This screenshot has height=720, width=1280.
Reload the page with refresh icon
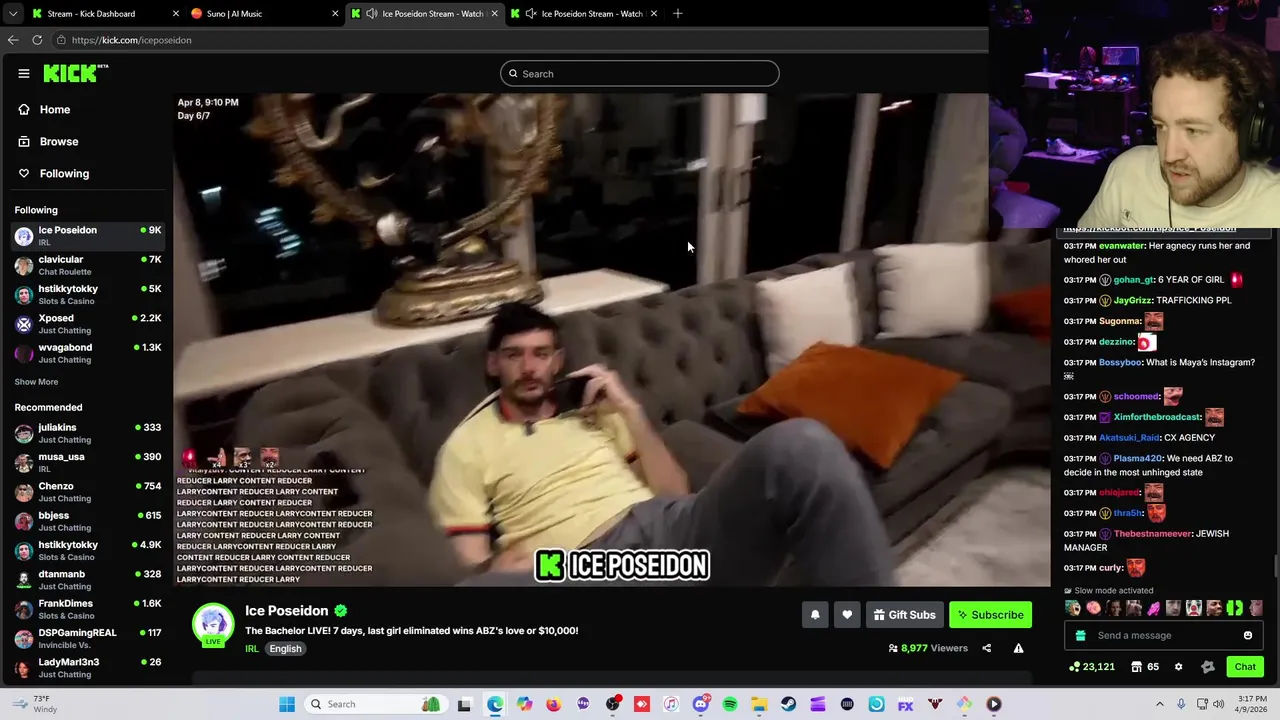tap(37, 40)
